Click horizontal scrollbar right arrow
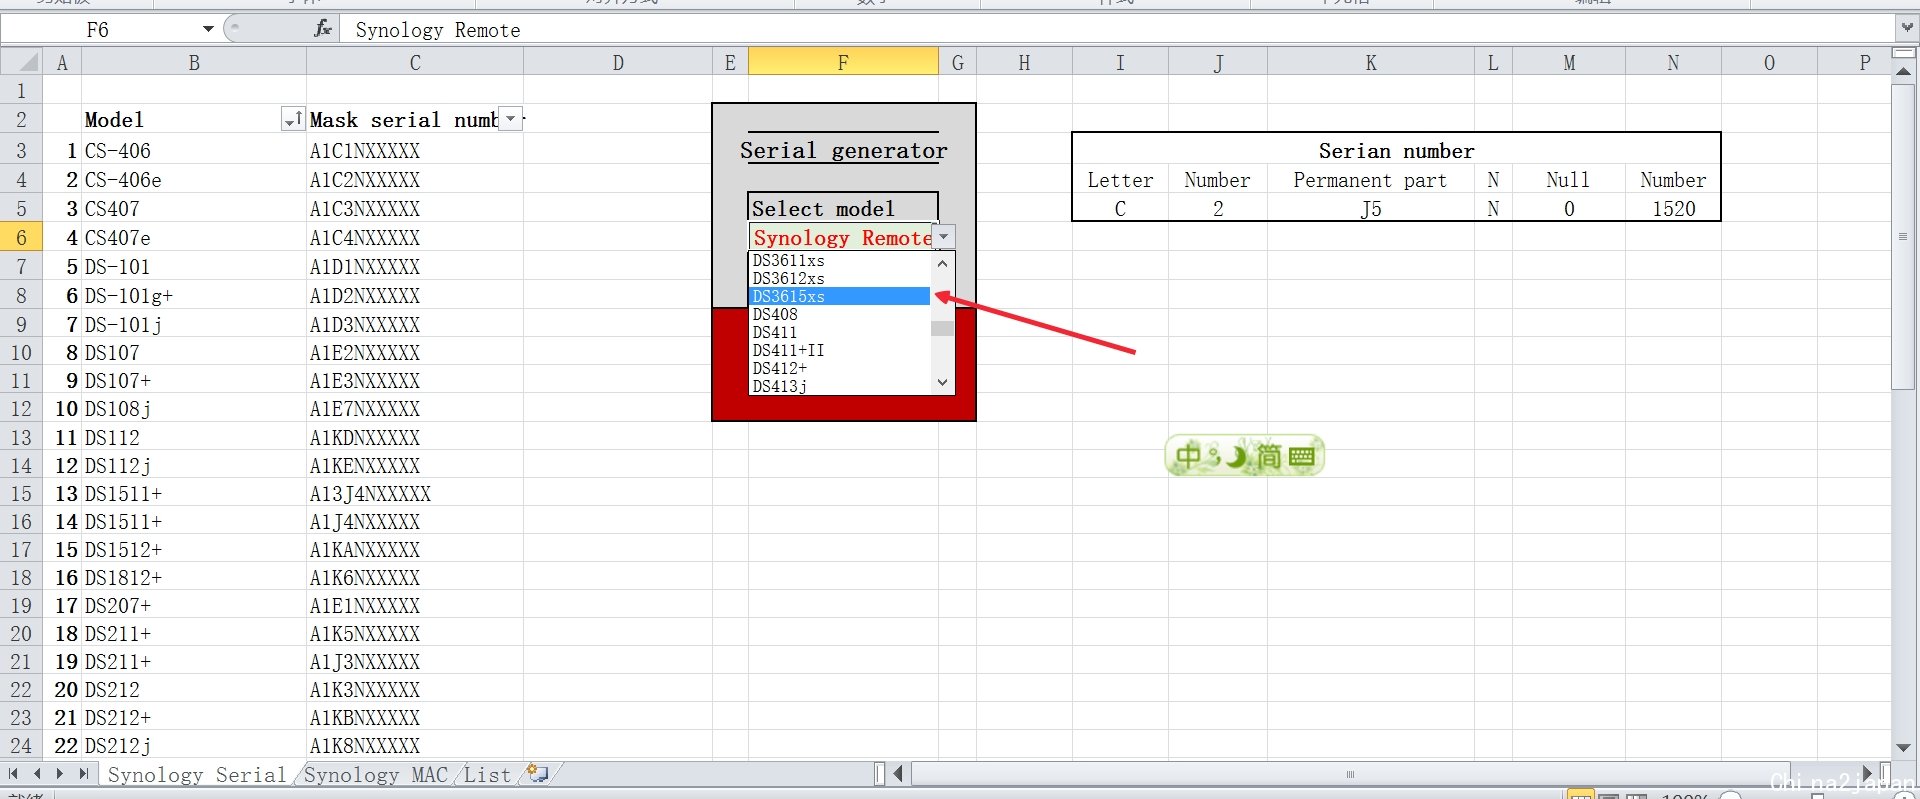The height and width of the screenshot is (799, 1920). click(x=1867, y=773)
